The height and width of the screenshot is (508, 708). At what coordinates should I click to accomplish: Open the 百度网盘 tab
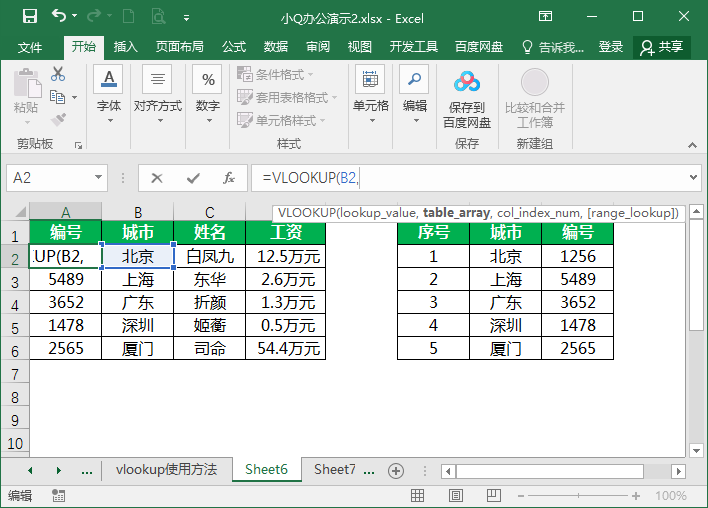(479, 47)
